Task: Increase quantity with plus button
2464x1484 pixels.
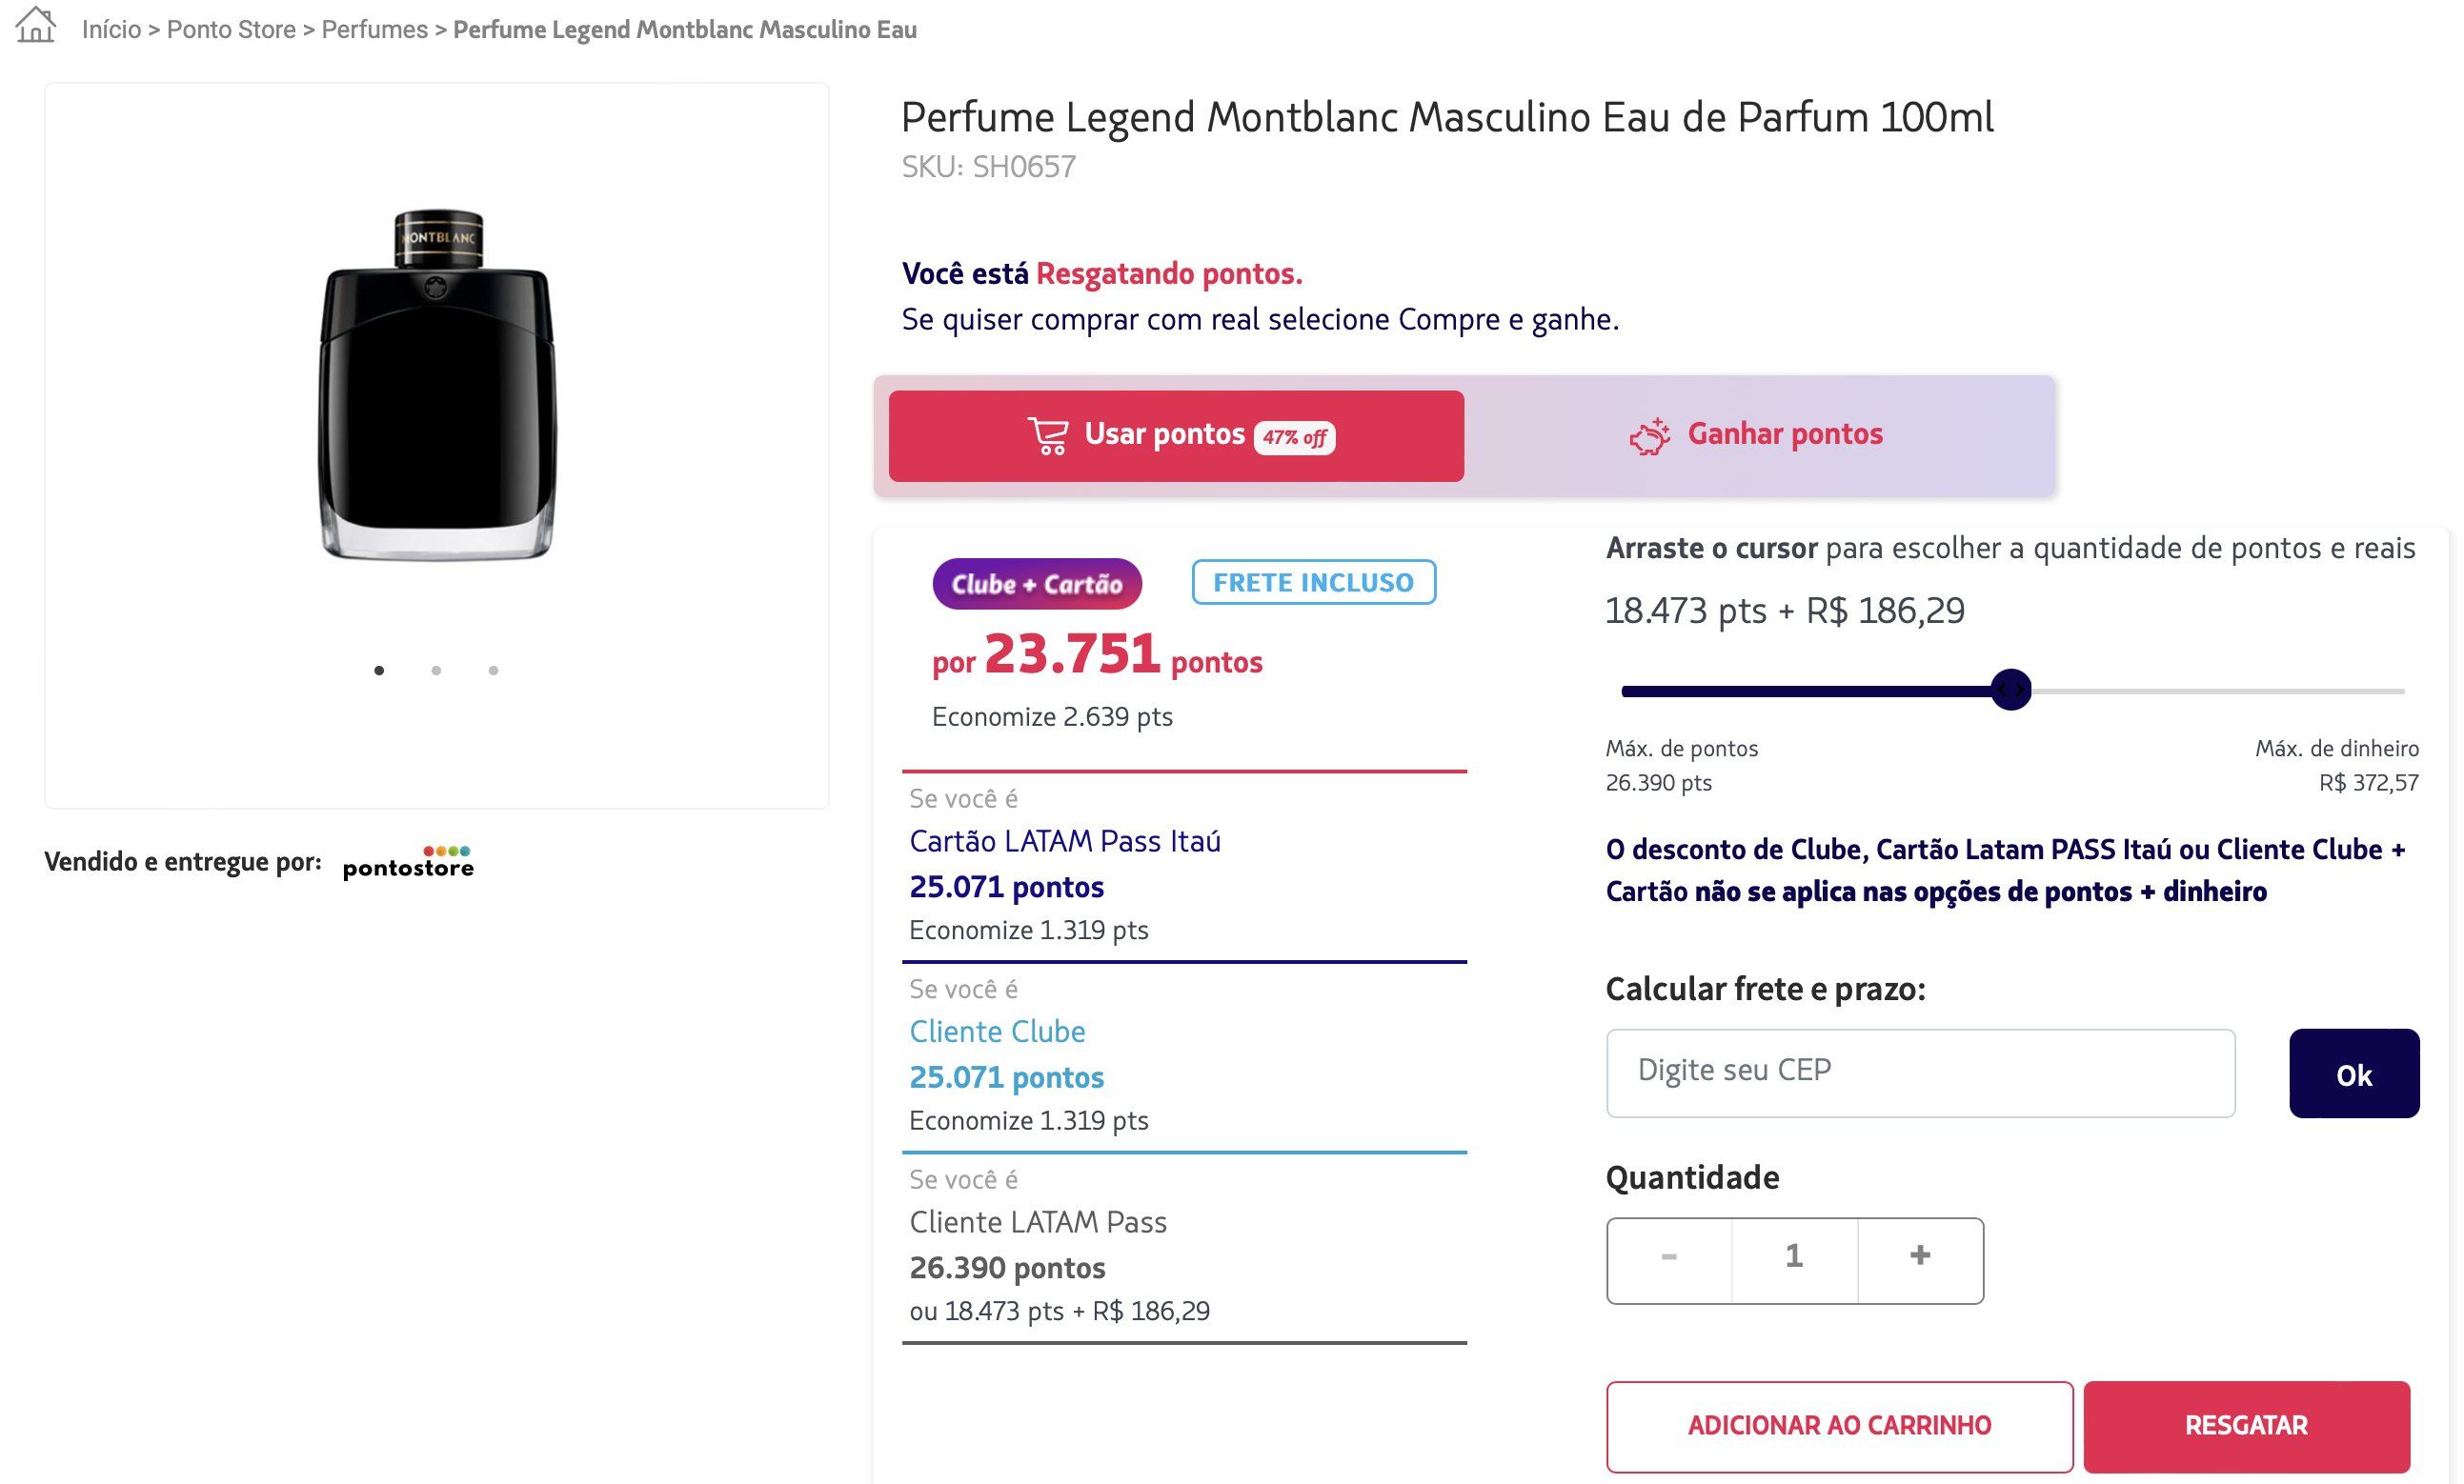Action: coord(1920,1259)
